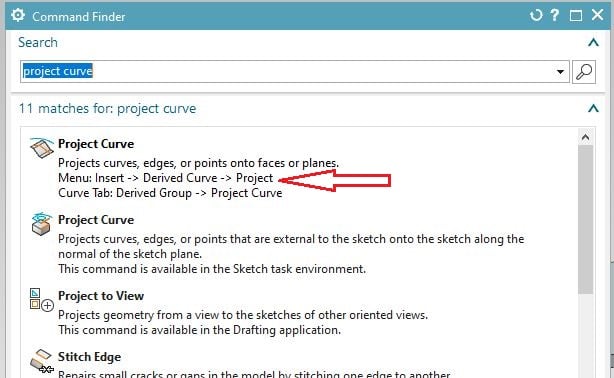This screenshot has height=378, width=614.
Task: Click the magnifying glass search button
Action: click(584, 72)
